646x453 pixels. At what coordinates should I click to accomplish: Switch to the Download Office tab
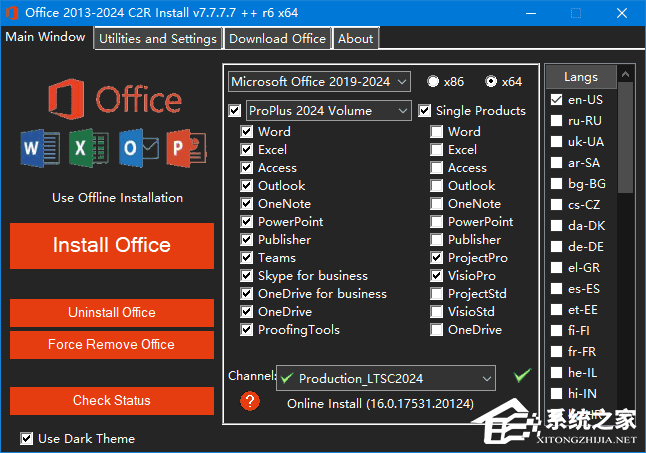coord(277,39)
